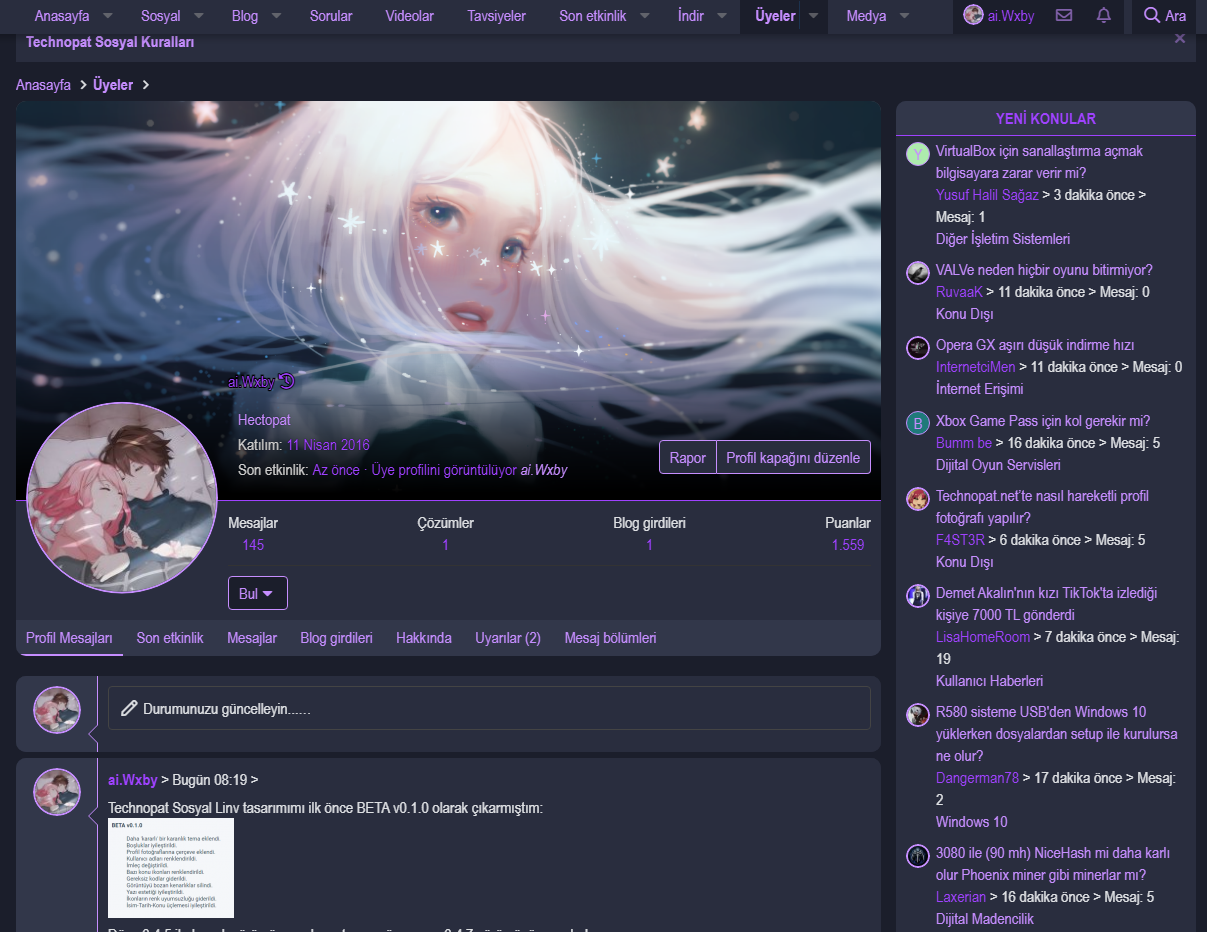This screenshot has height=932, width=1207.
Task: Click the Rapor button
Action: pyautogui.click(x=688, y=457)
